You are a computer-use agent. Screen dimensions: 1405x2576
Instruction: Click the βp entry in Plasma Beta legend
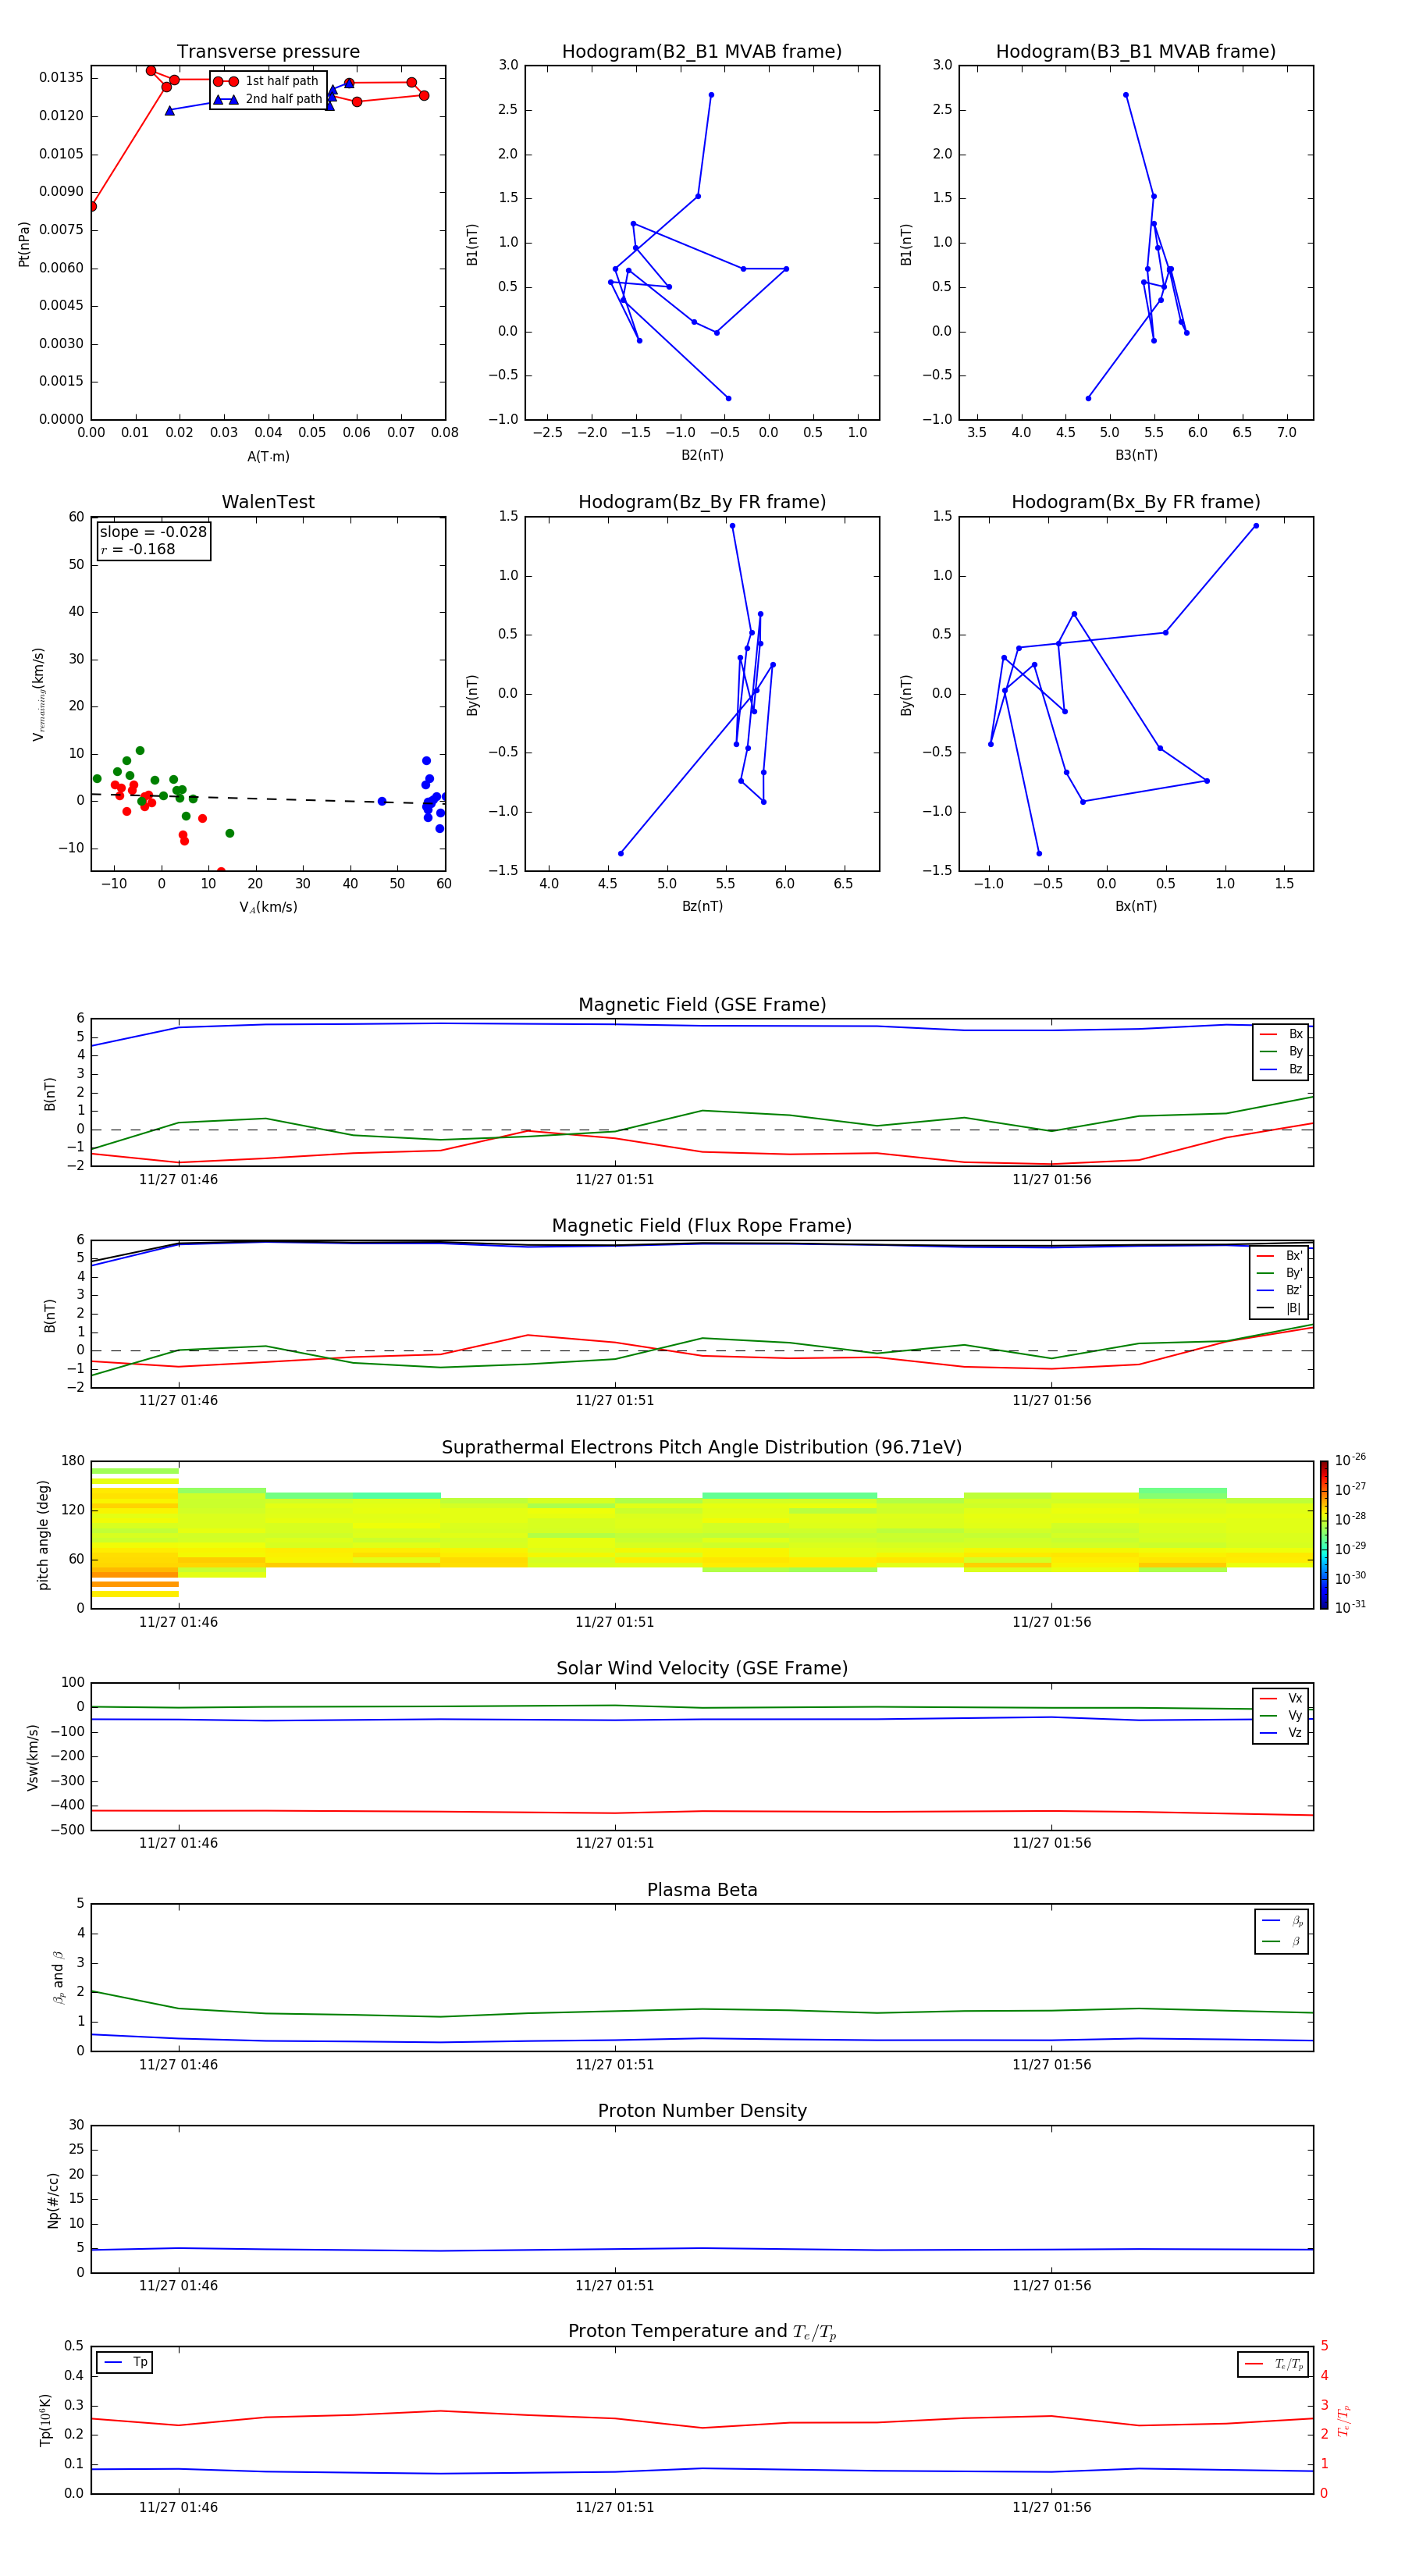1282,1921
